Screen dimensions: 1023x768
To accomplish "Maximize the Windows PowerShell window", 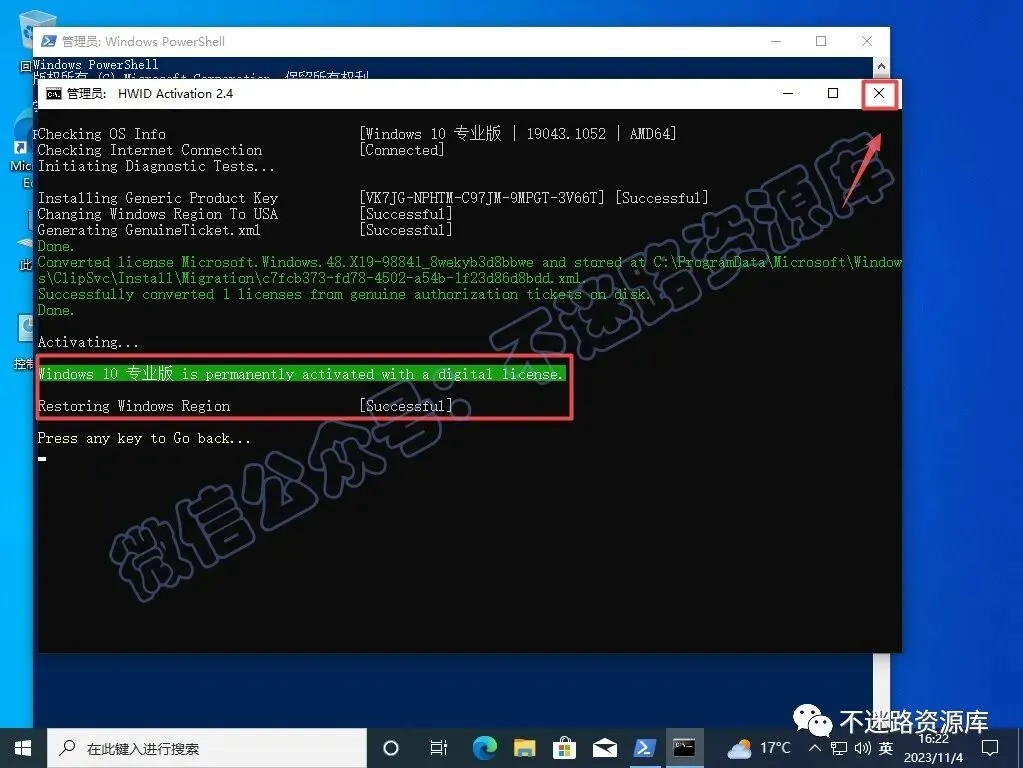I will (x=821, y=41).
